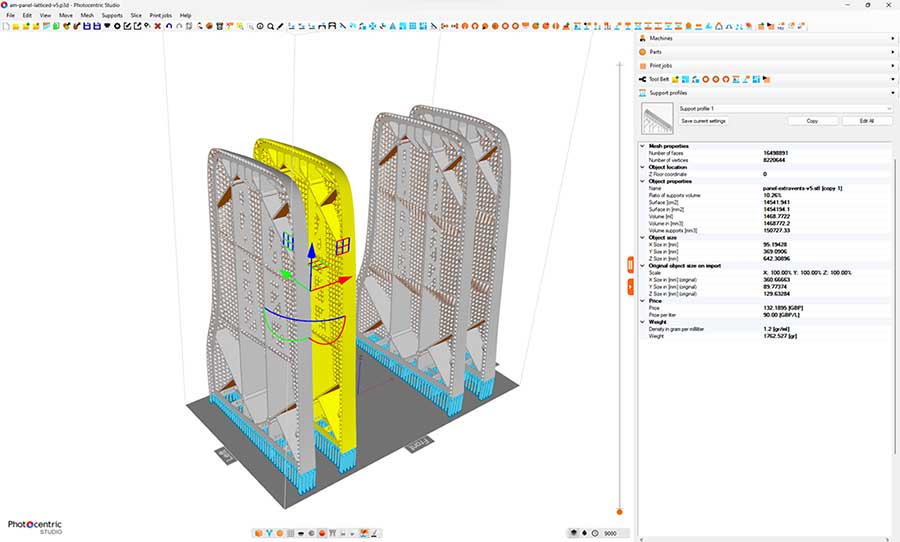Click the Save current settings button

click(703, 121)
